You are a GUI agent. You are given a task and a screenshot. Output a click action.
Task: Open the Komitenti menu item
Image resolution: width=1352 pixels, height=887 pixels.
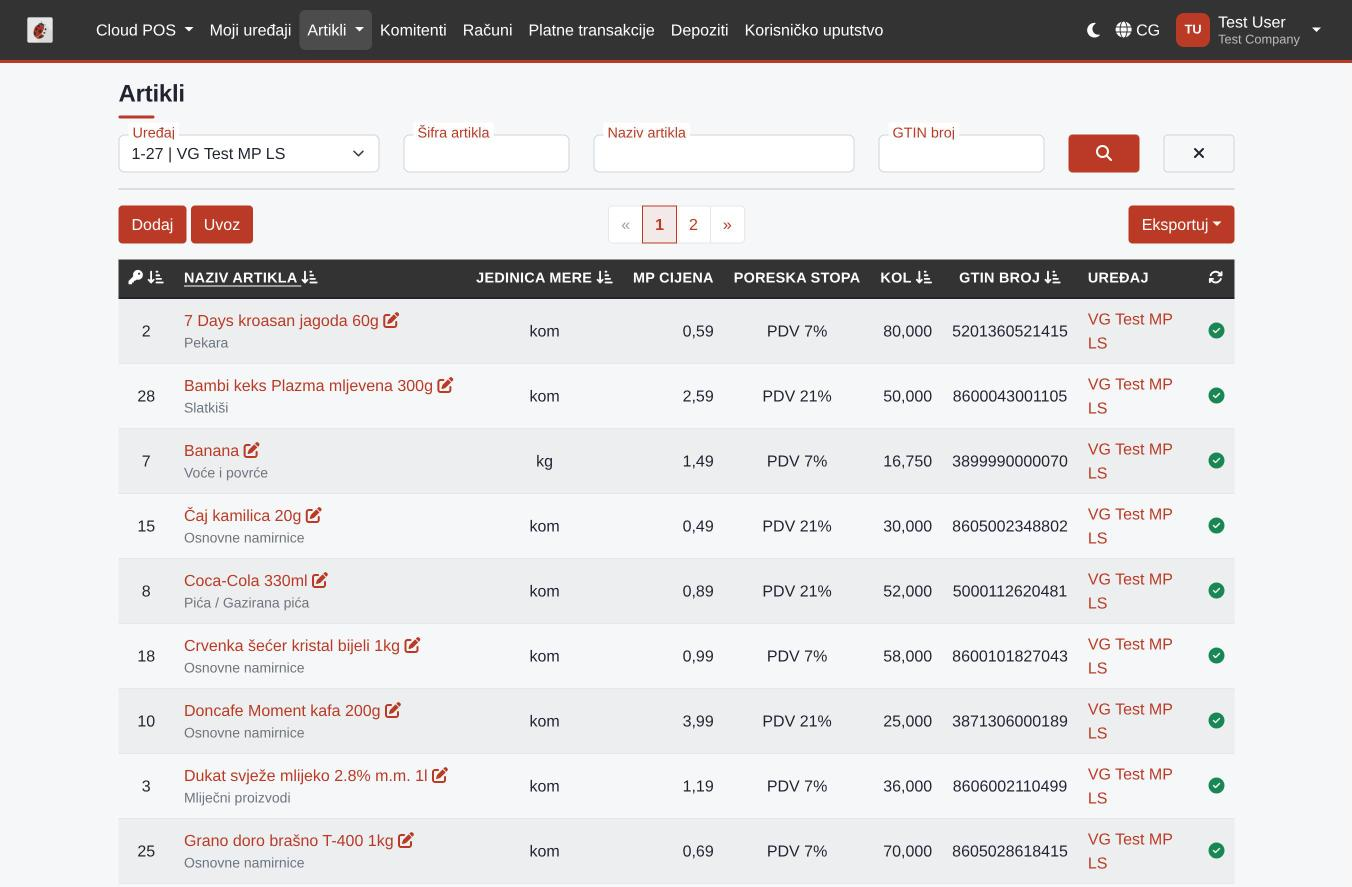click(413, 30)
